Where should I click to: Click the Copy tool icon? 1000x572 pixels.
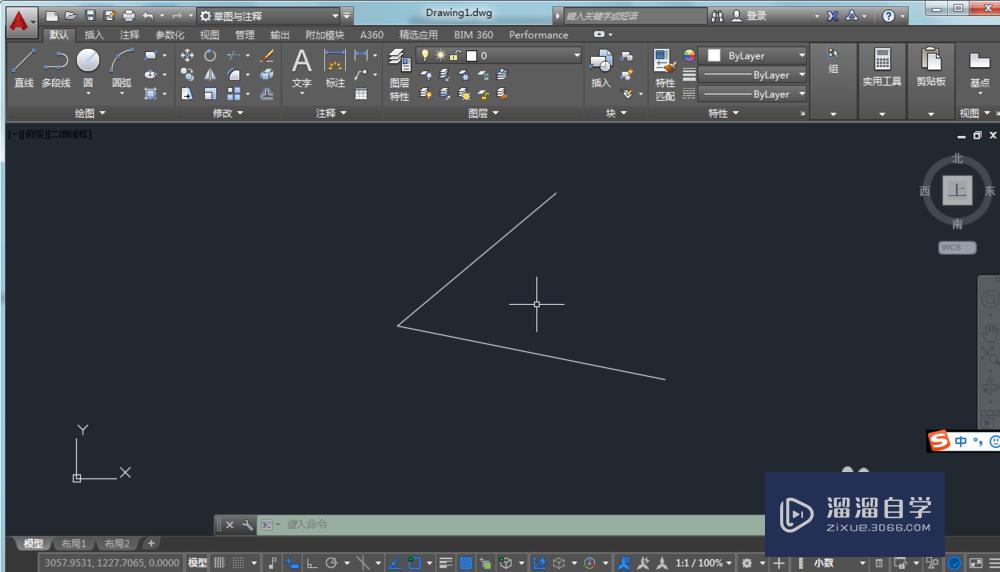[187, 75]
